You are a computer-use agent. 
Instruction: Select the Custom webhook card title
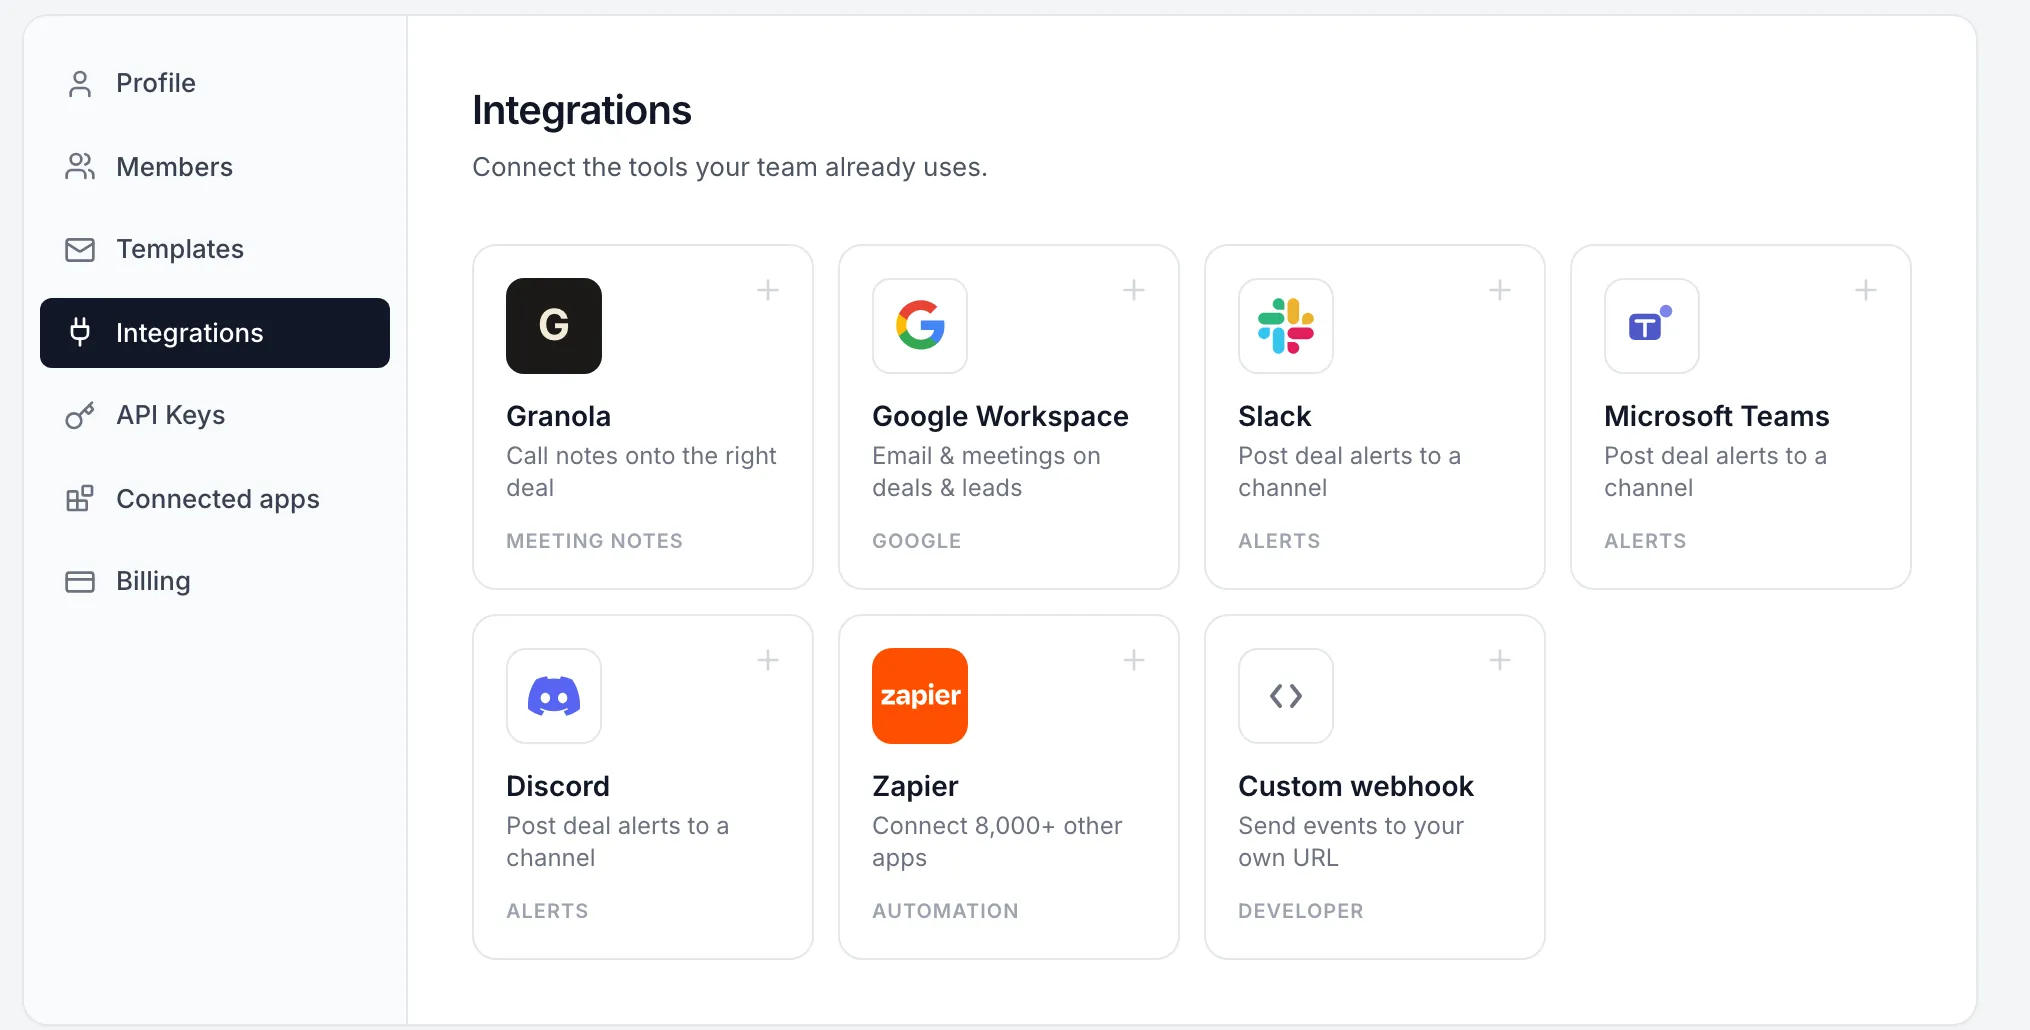point(1356,786)
